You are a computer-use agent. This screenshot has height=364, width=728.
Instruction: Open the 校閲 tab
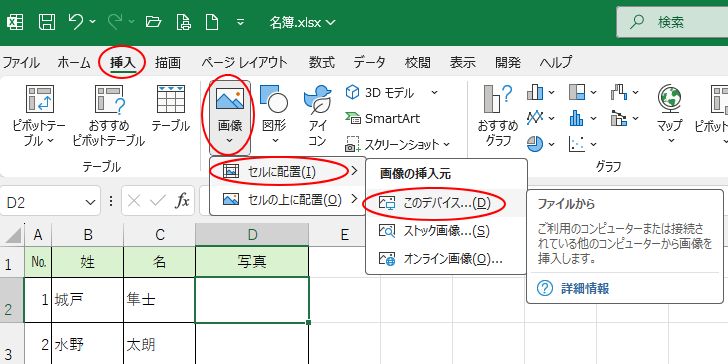coord(417,62)
